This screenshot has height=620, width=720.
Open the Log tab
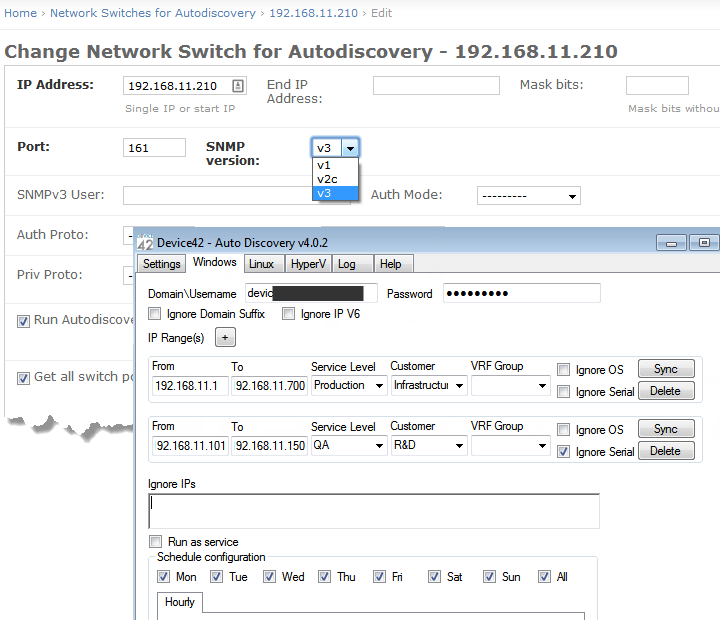[x=352, y=264]
